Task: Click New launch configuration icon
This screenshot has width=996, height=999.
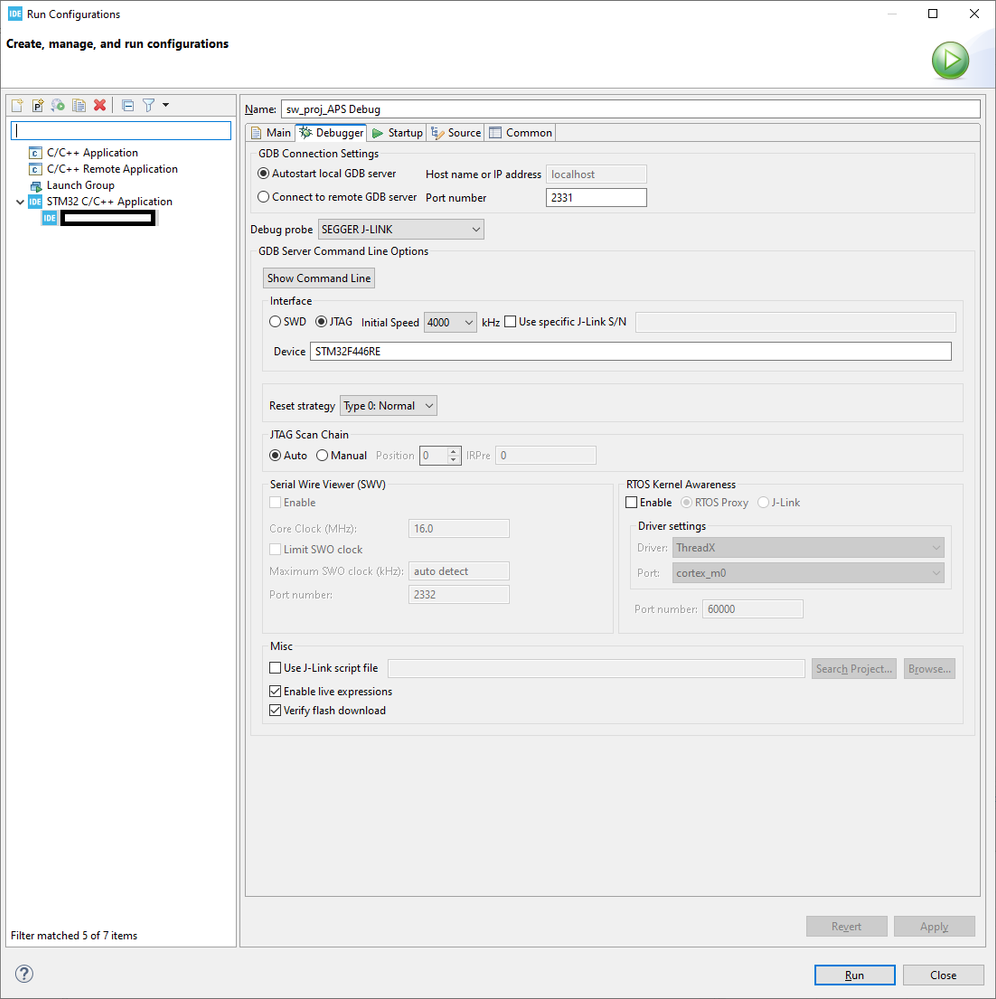Action: 17,105
